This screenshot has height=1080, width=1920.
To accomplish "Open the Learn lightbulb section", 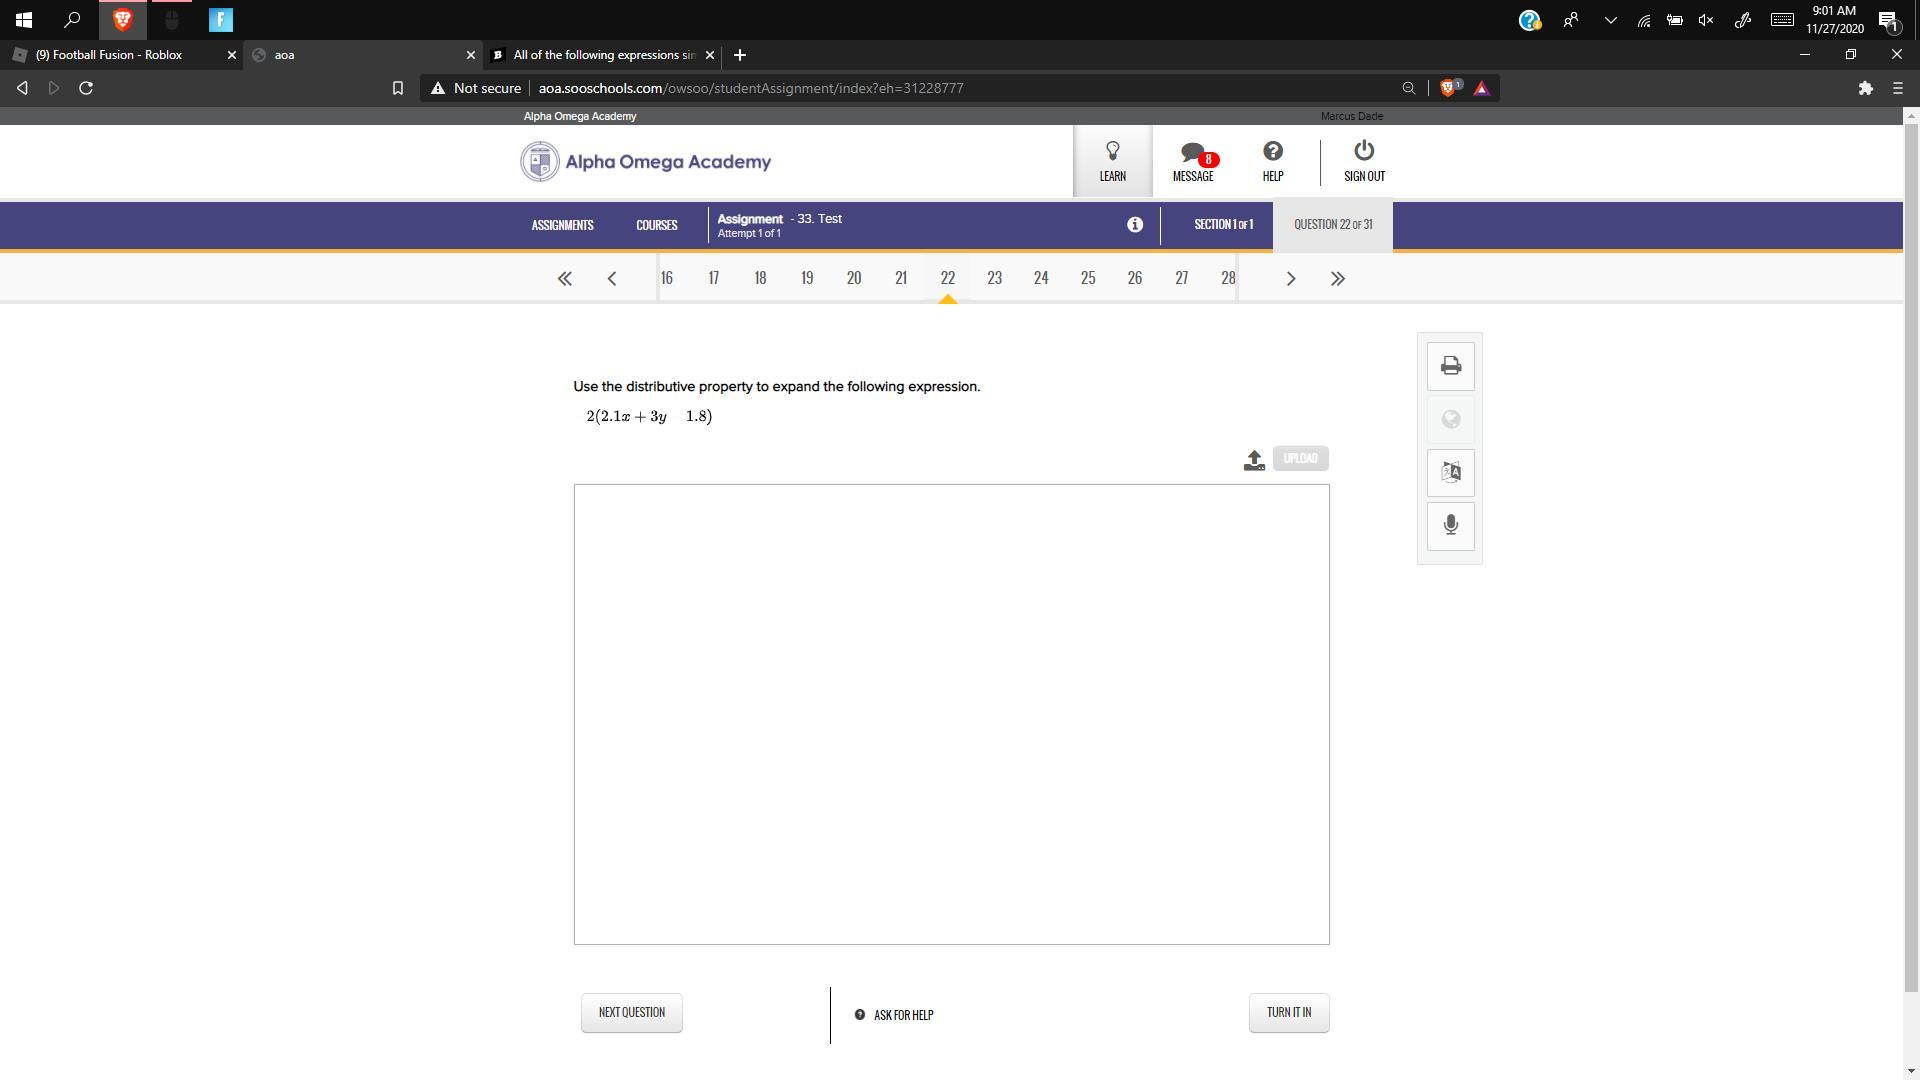I will pos(1112,161).
